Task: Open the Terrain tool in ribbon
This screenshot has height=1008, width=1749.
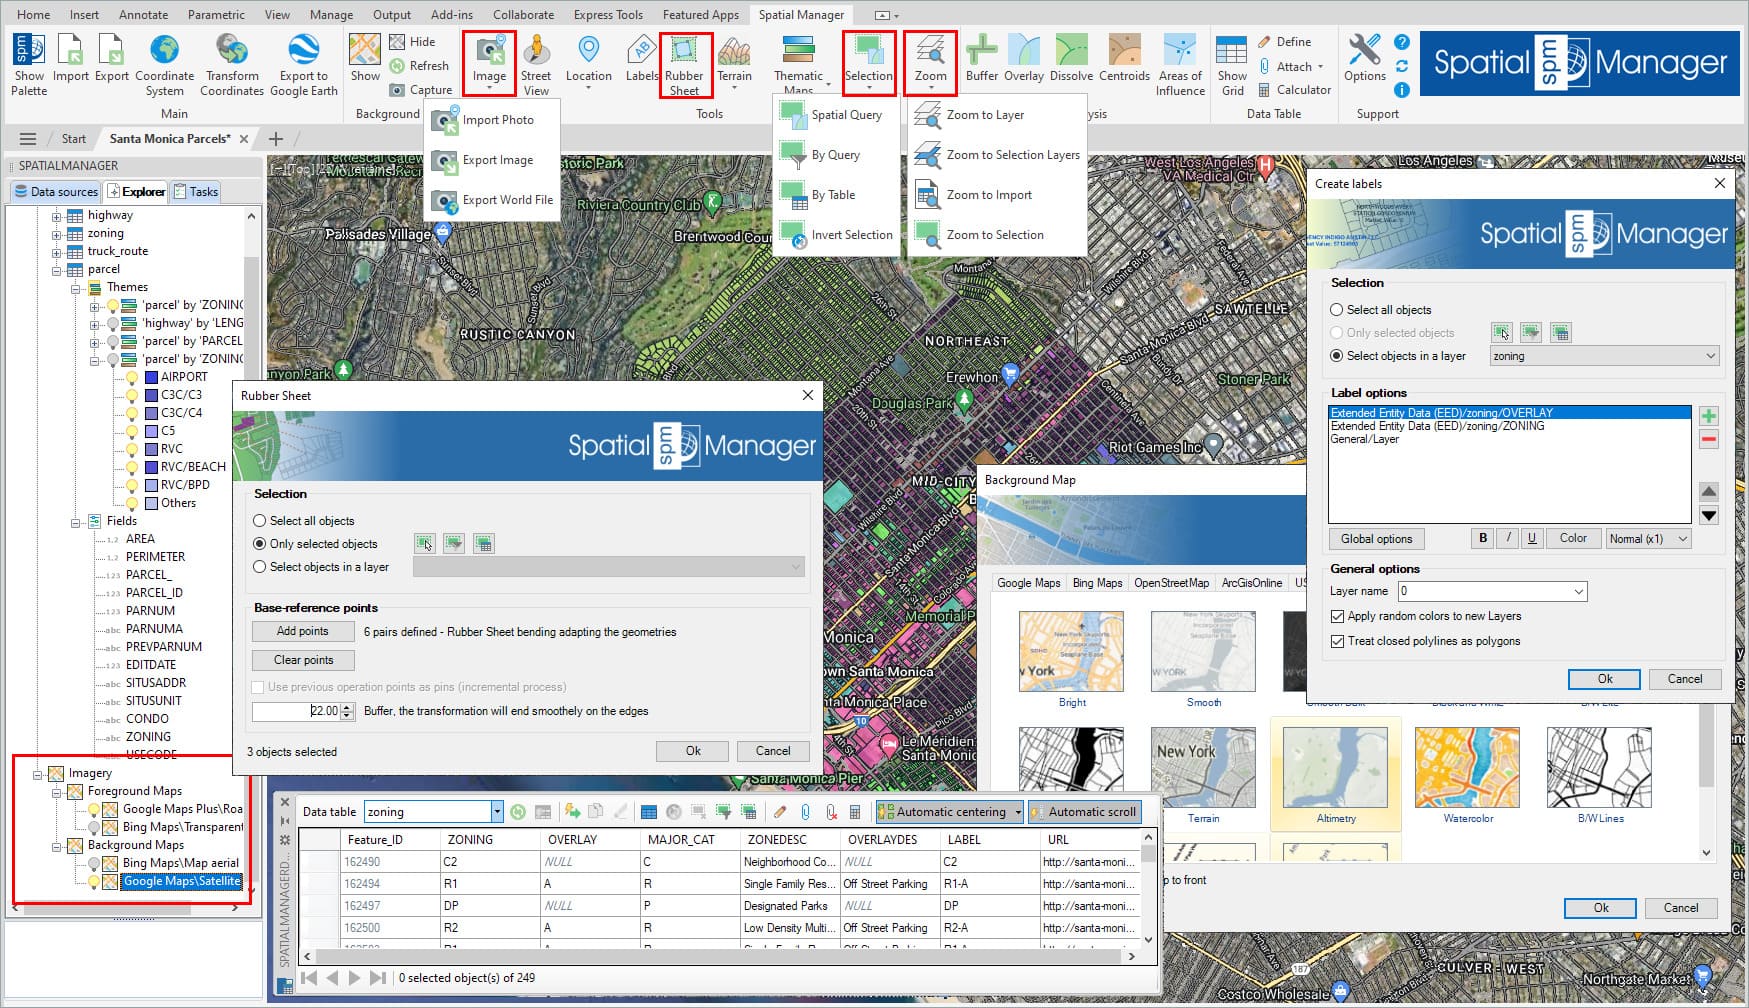Action: (734, 58)
